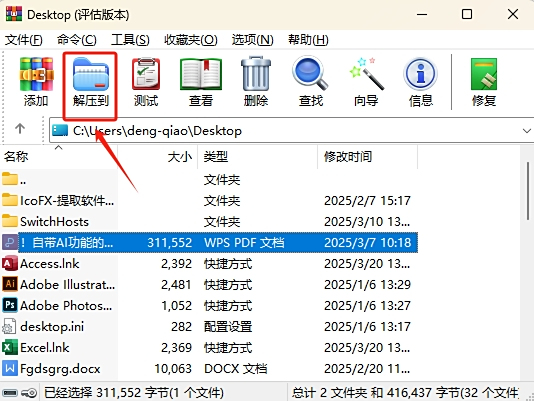This screenshot has width=534, height=401.
Task: Click the SwitchHosts folder icon
Action: pyautogui.click(x=10, y=221)
